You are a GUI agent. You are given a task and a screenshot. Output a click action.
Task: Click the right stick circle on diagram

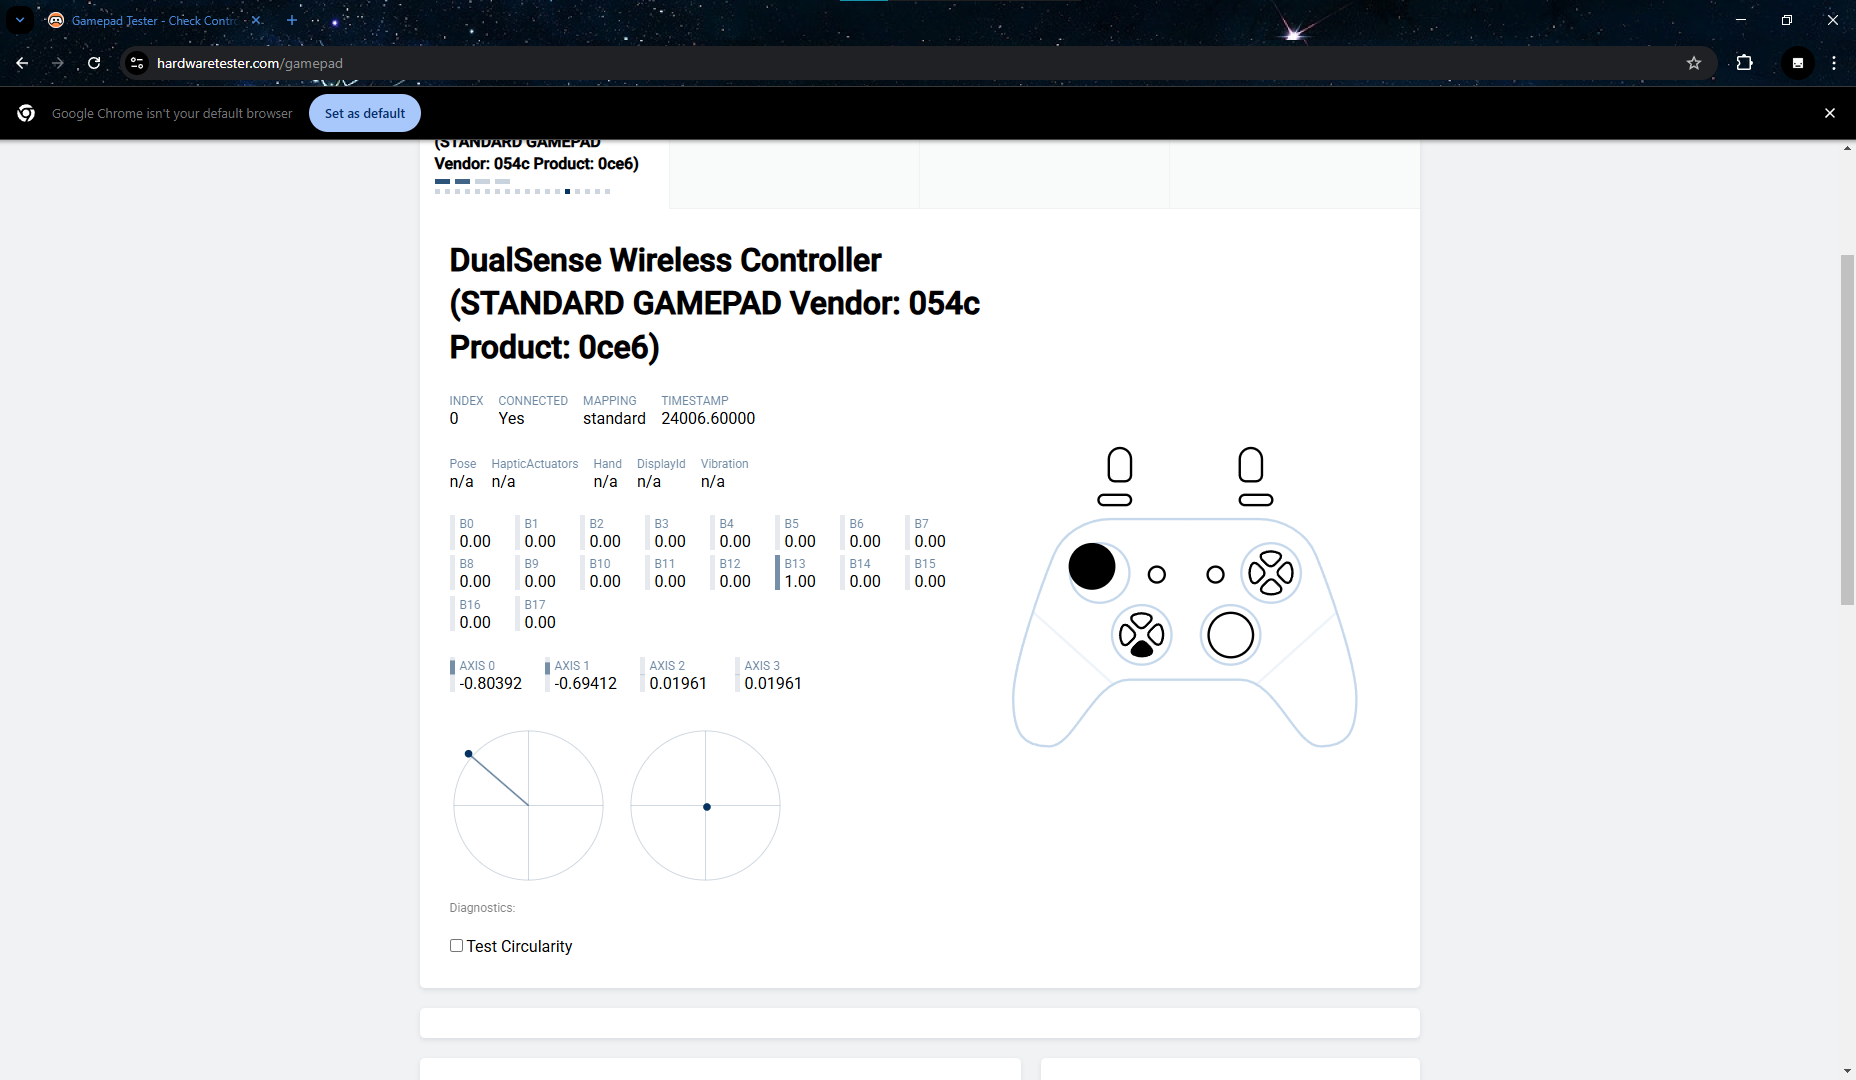(x=1230, y=635)
